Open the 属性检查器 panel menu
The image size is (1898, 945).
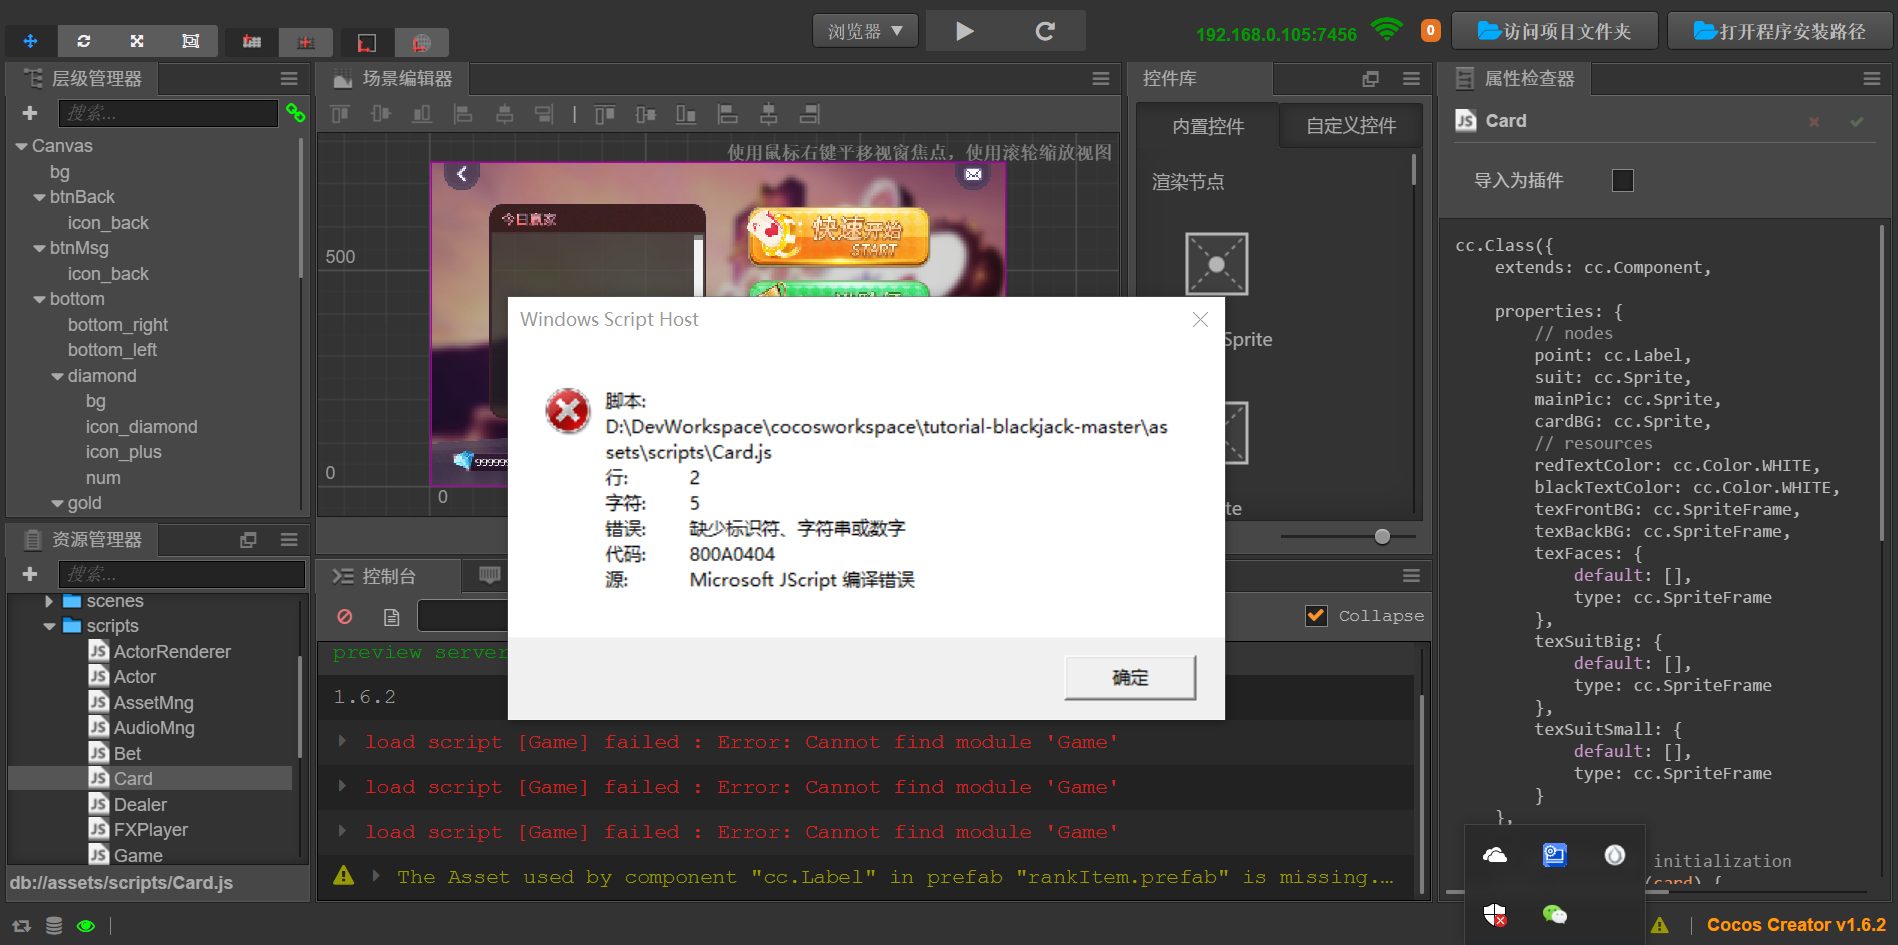1872,79
